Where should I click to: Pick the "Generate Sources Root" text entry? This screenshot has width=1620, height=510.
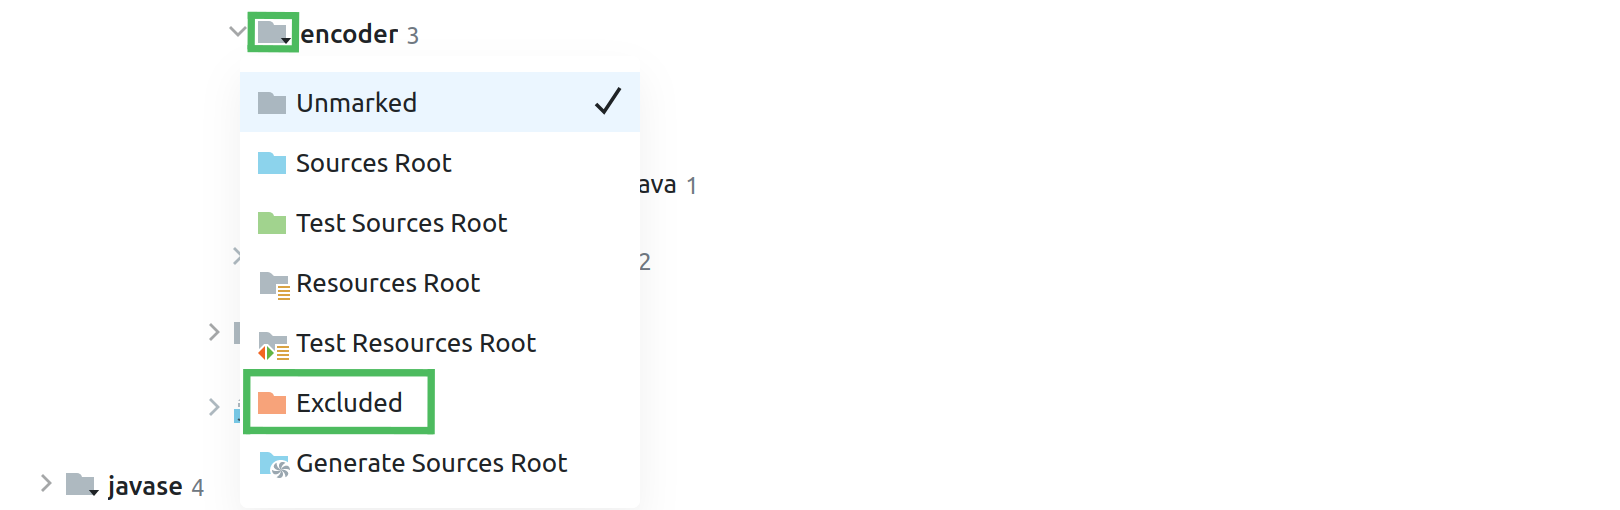tap(431, 463)
